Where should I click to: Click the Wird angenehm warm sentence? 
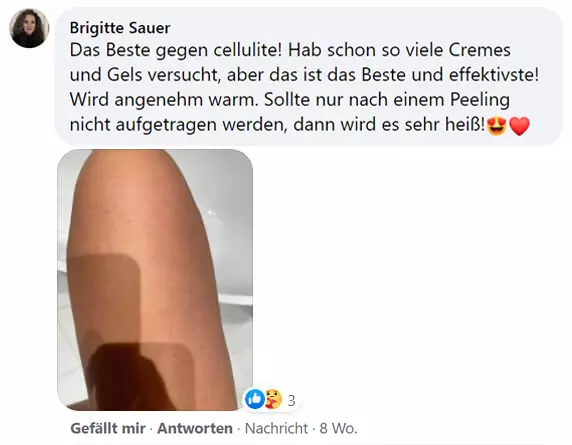(164, 100)
